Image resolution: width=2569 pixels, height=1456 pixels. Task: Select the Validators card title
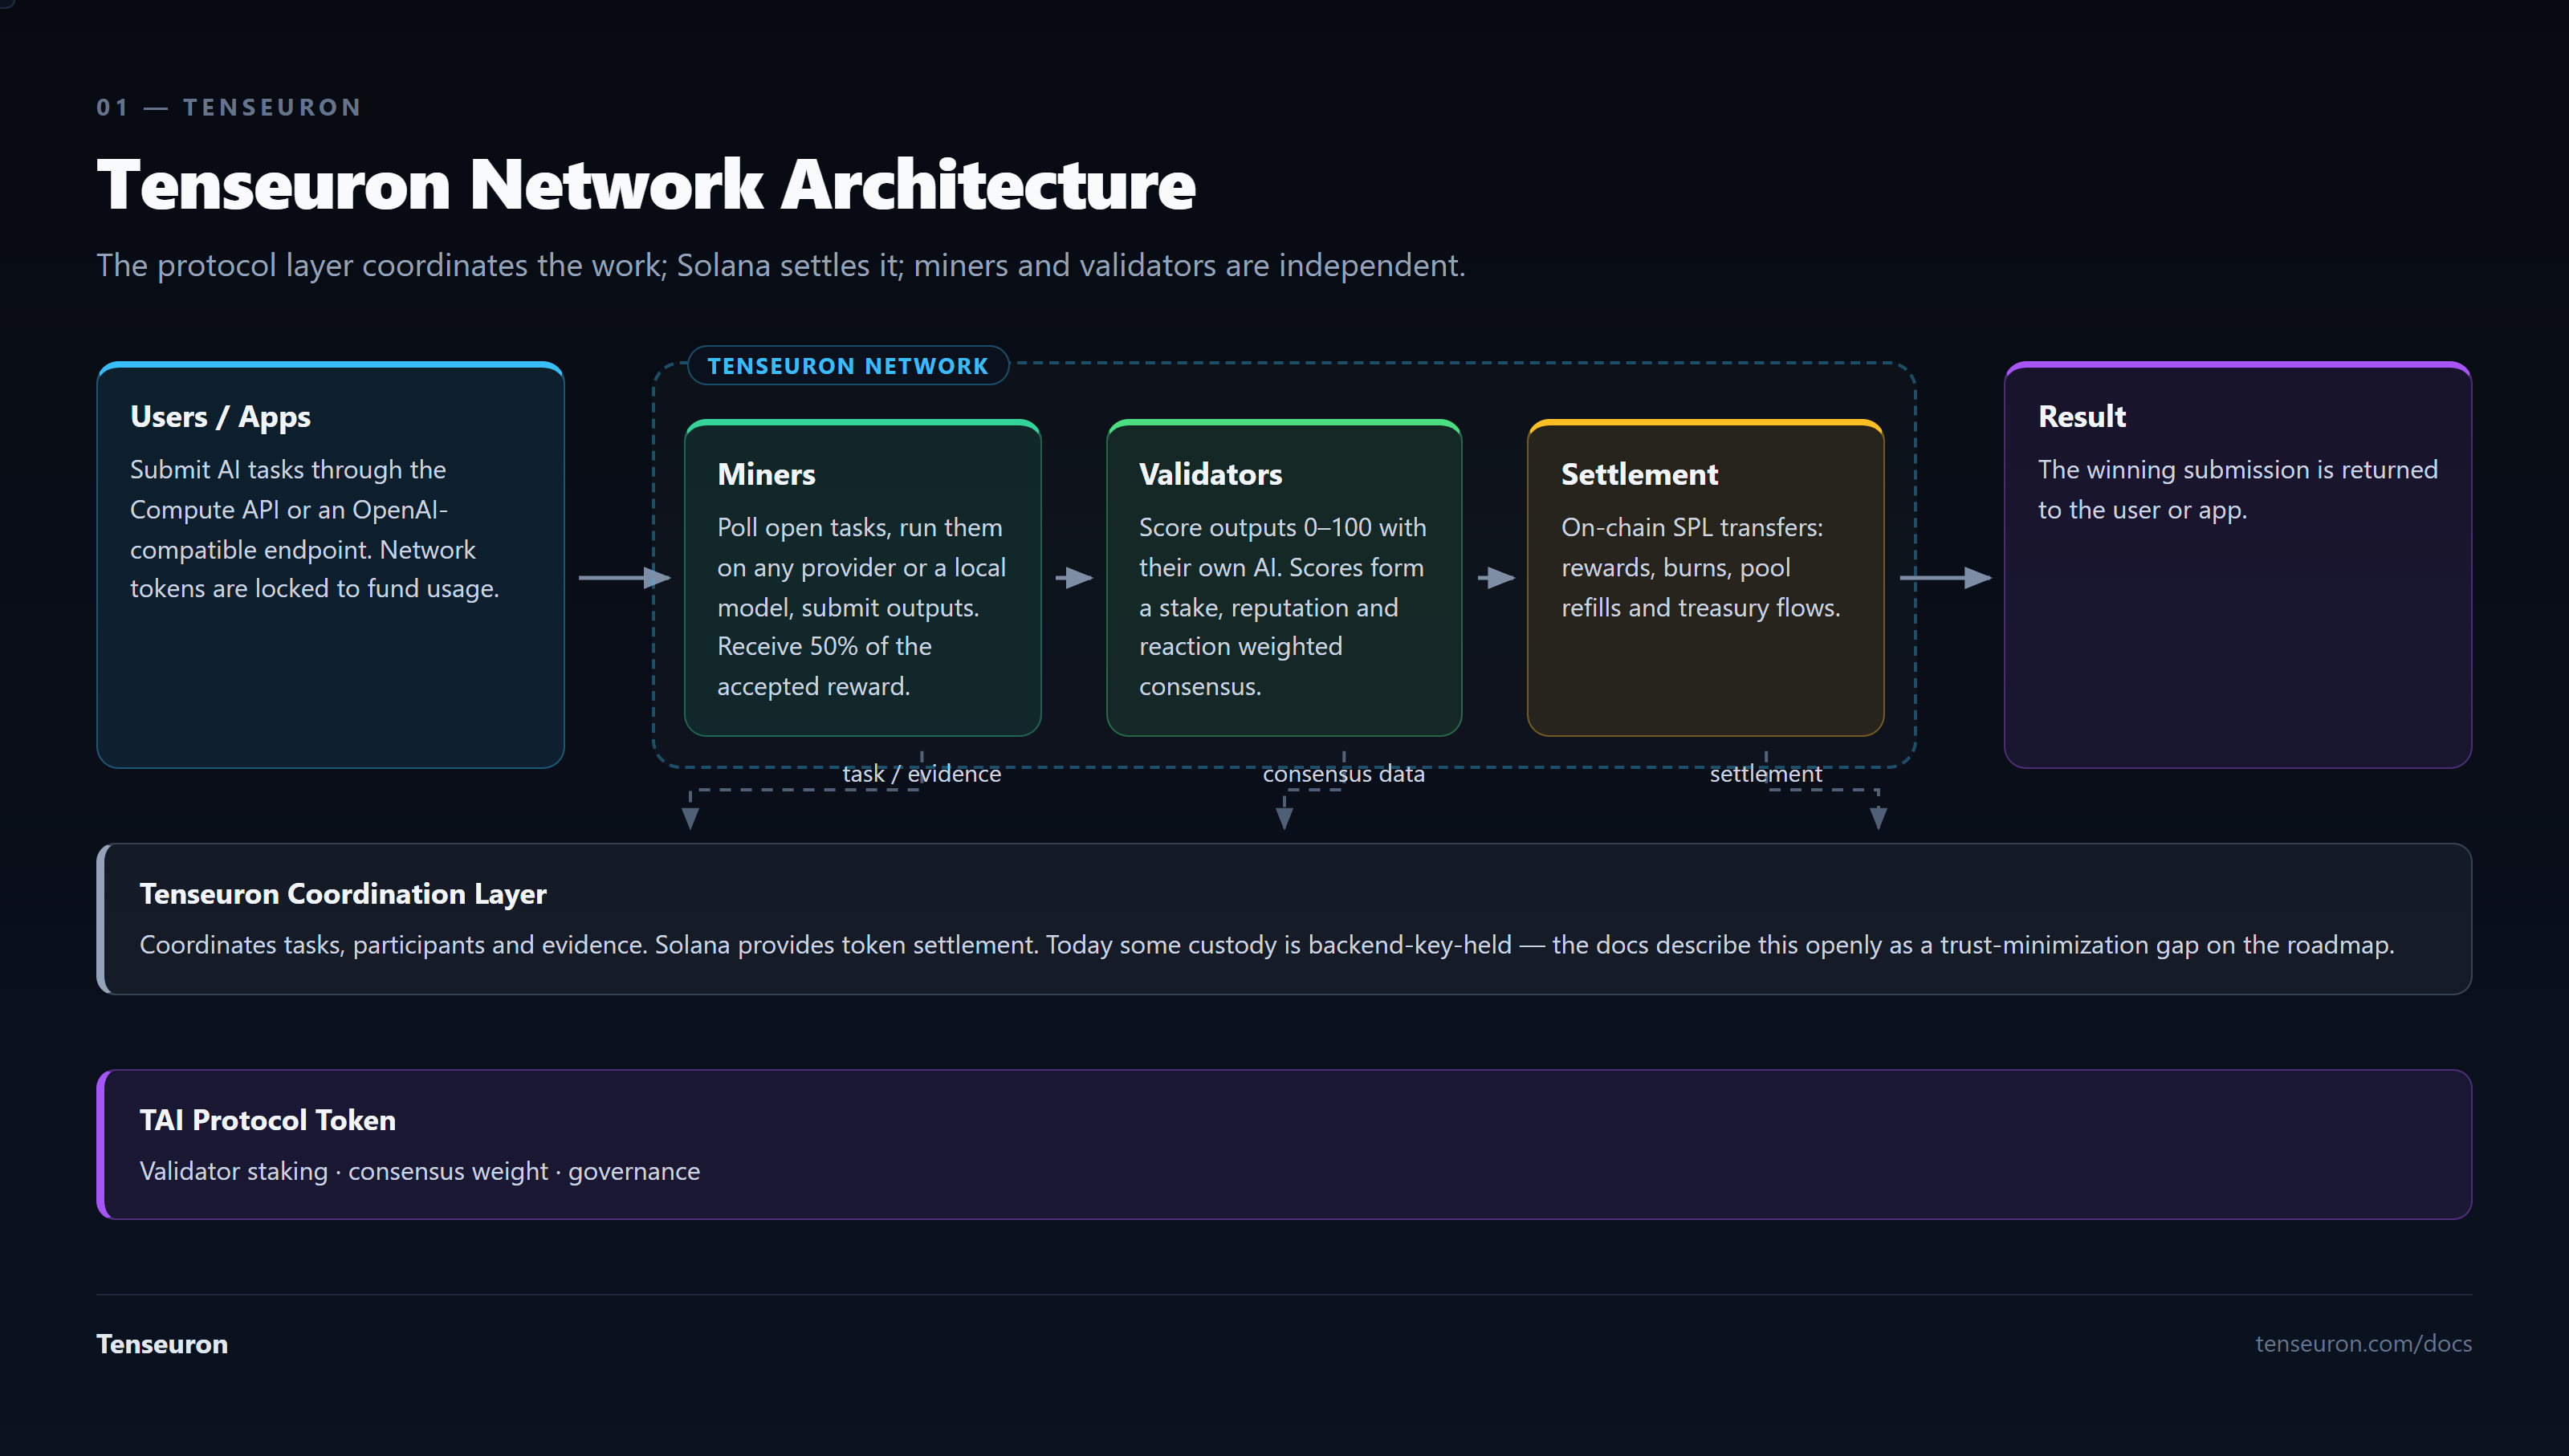pyautogui.click(x=1210, y=474)
